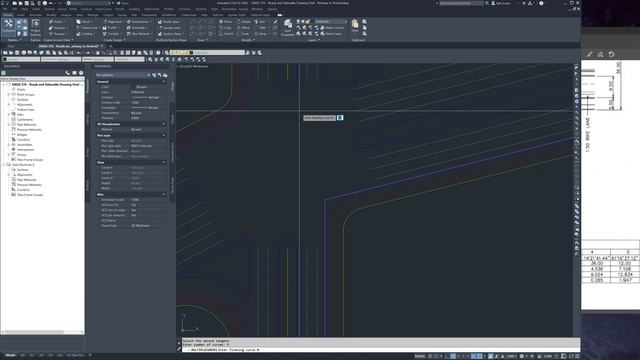Switch to the Start file tab
Screen dimensions: 640x360
(11, 47)
